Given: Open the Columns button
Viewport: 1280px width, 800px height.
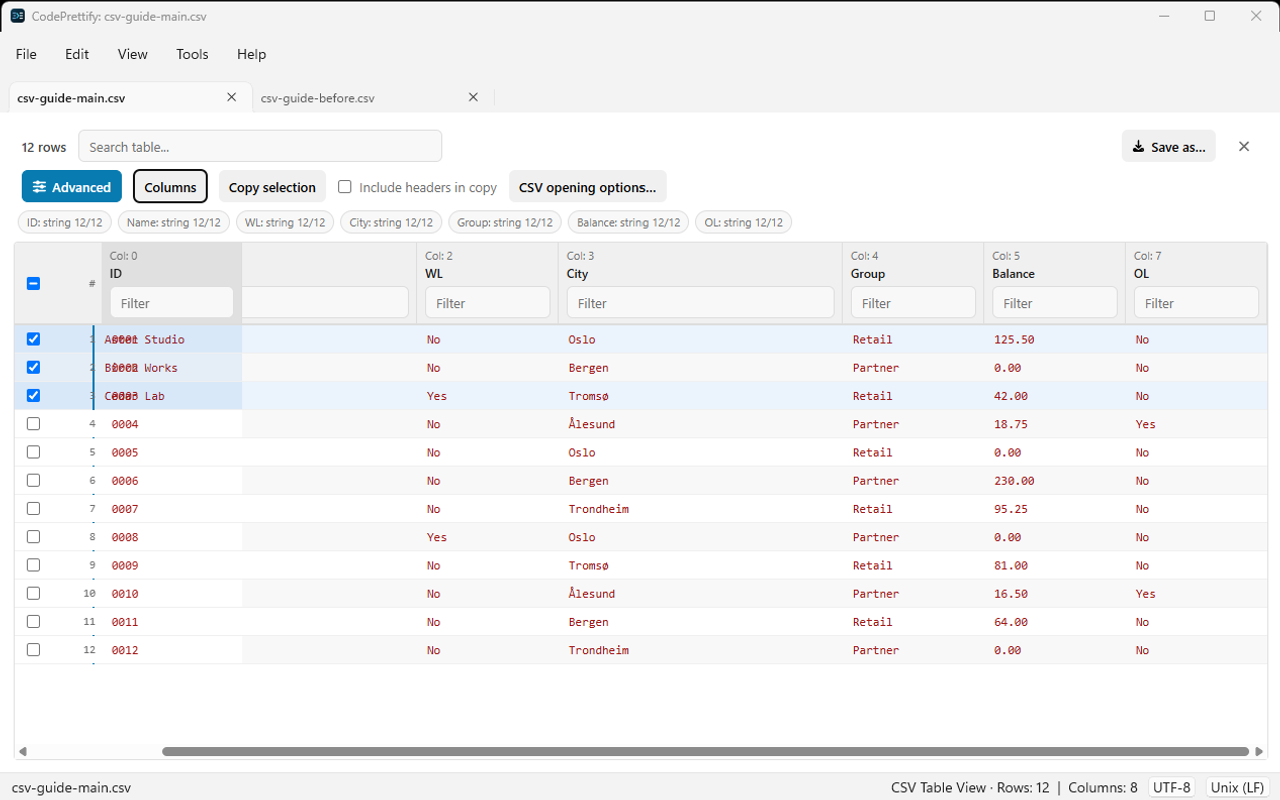Looking at the screenshot, I should click(x=170, y=187).
